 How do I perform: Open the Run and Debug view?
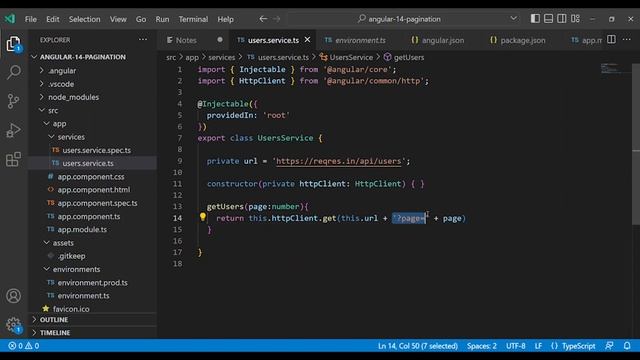pyautogui.click(x=13, y=130)
